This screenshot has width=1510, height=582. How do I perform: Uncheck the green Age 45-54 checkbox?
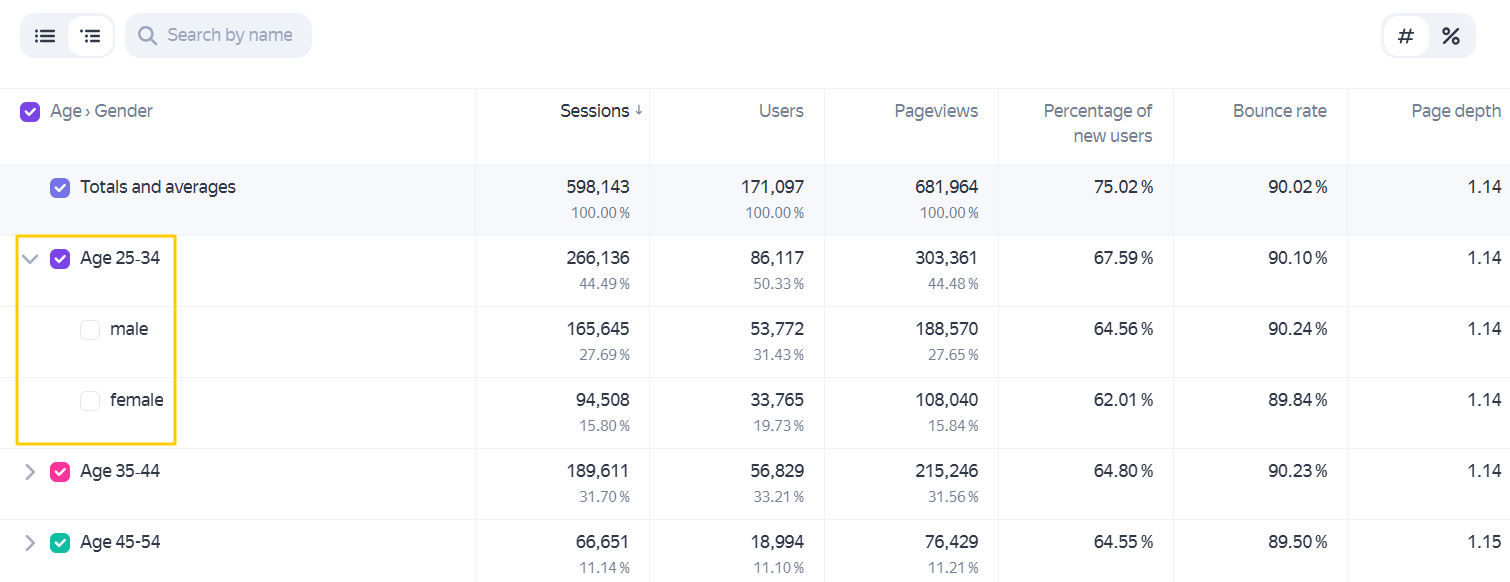point(60,543)
